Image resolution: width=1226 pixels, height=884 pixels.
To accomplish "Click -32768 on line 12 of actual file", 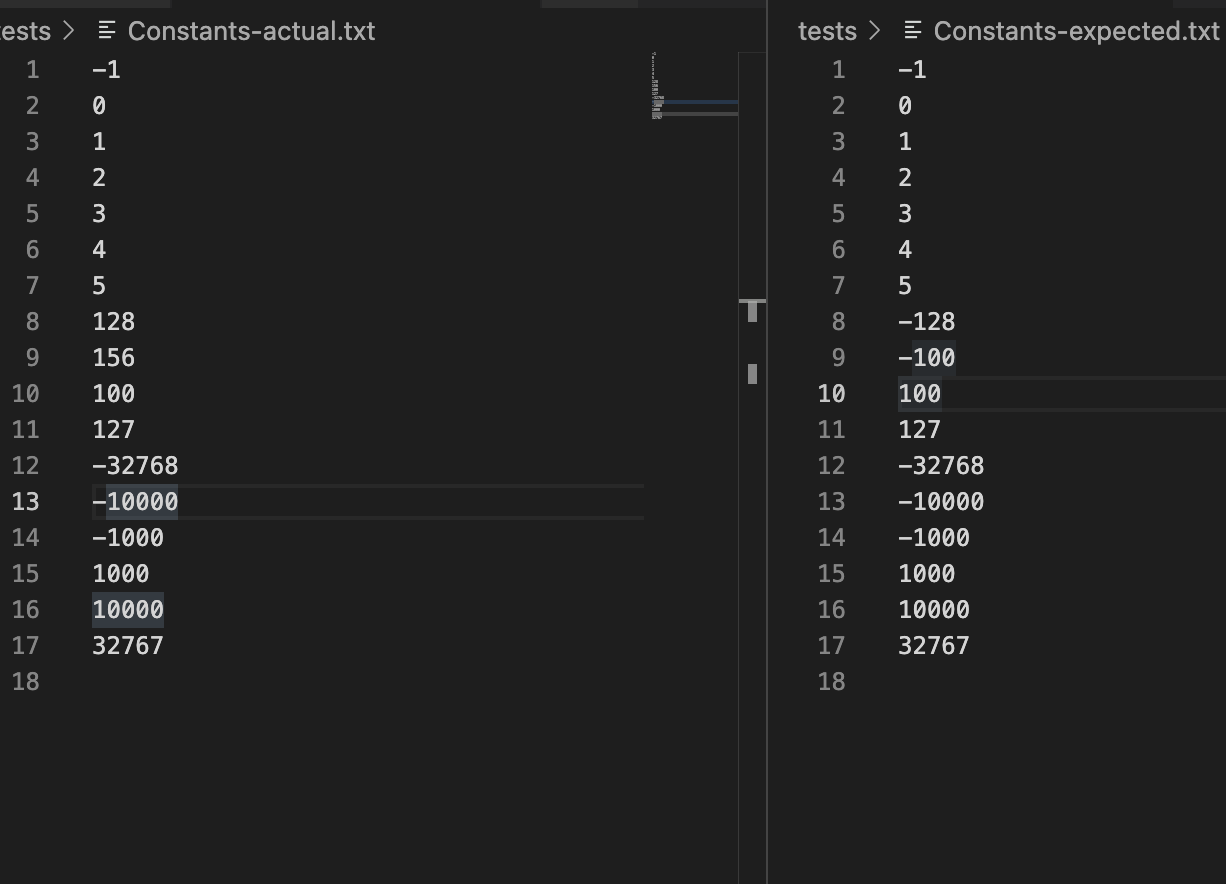I will (x=135, y=465).
